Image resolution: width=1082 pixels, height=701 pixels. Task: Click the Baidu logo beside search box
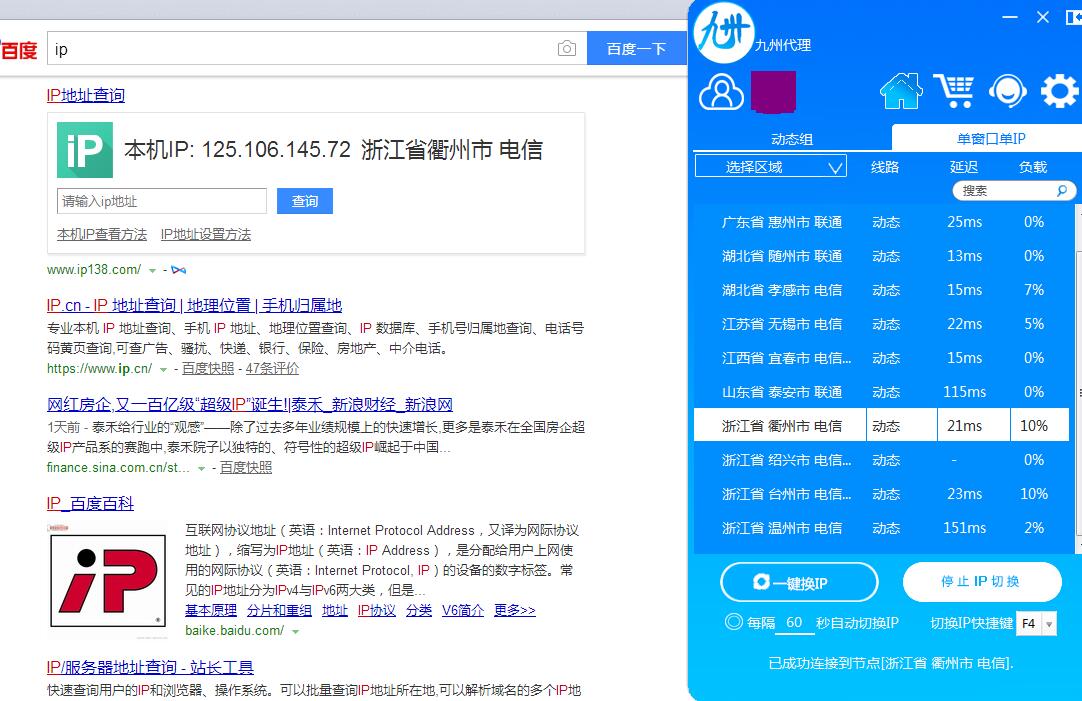point(19,50)
